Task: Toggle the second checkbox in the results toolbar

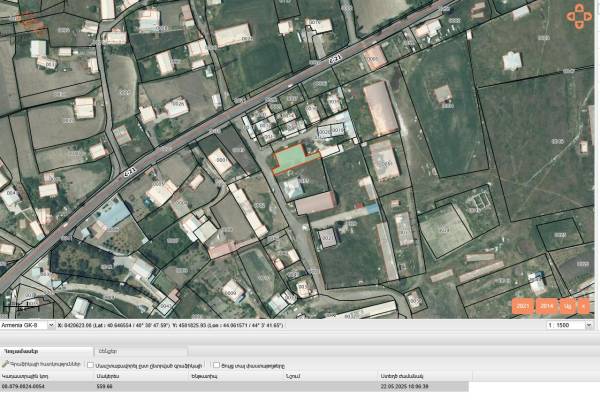Action: [216, 364]
